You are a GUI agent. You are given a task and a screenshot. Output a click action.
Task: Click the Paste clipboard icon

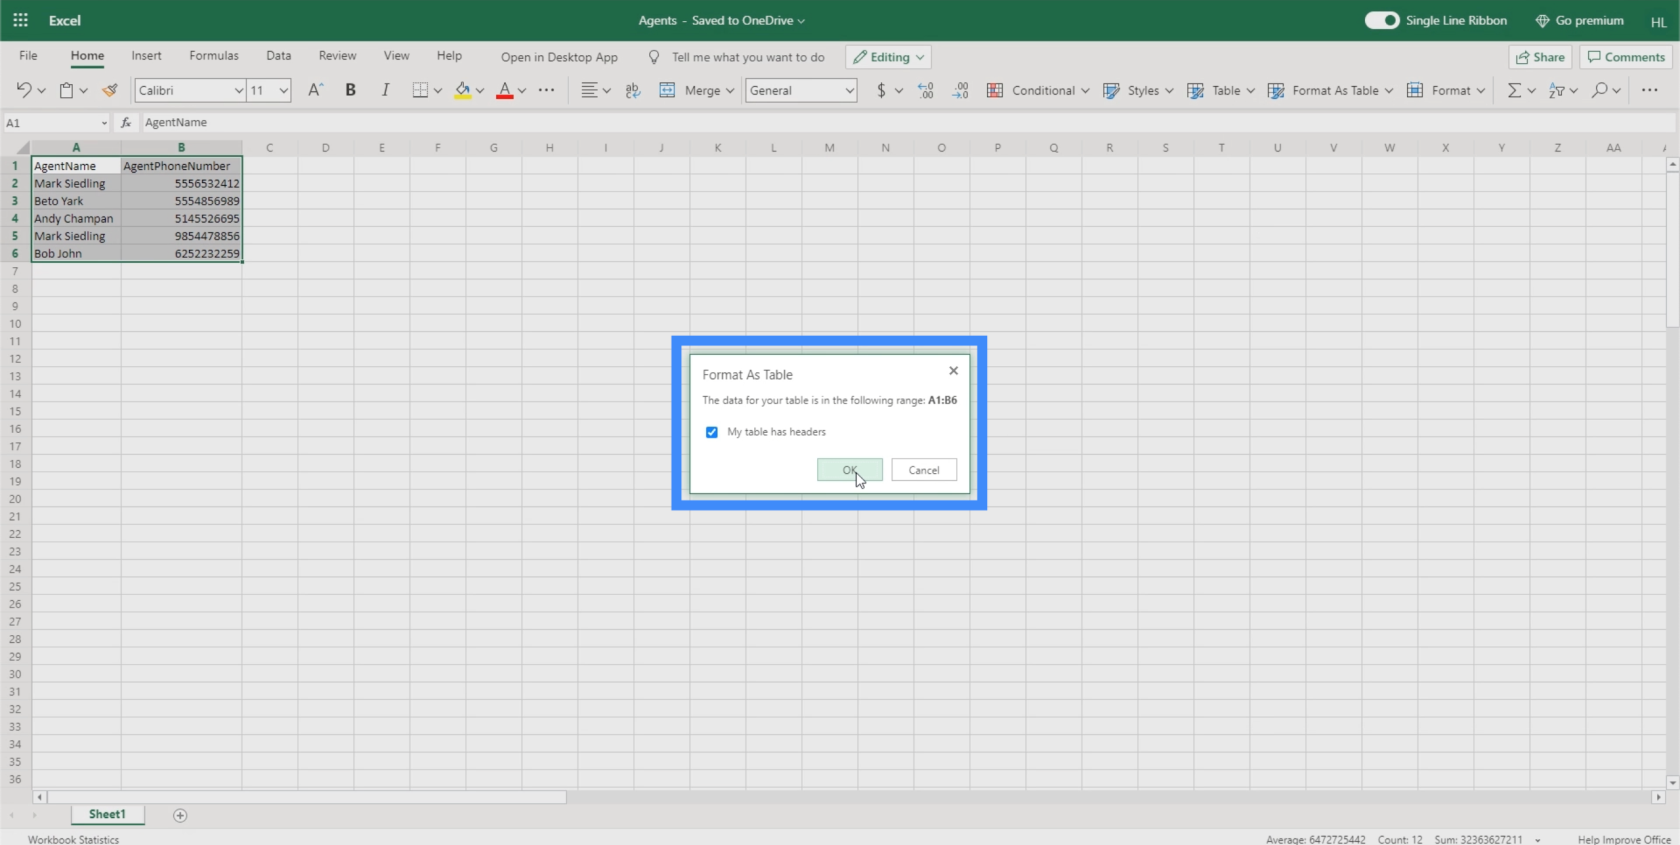pyautogui.click(x=66, y=90)
